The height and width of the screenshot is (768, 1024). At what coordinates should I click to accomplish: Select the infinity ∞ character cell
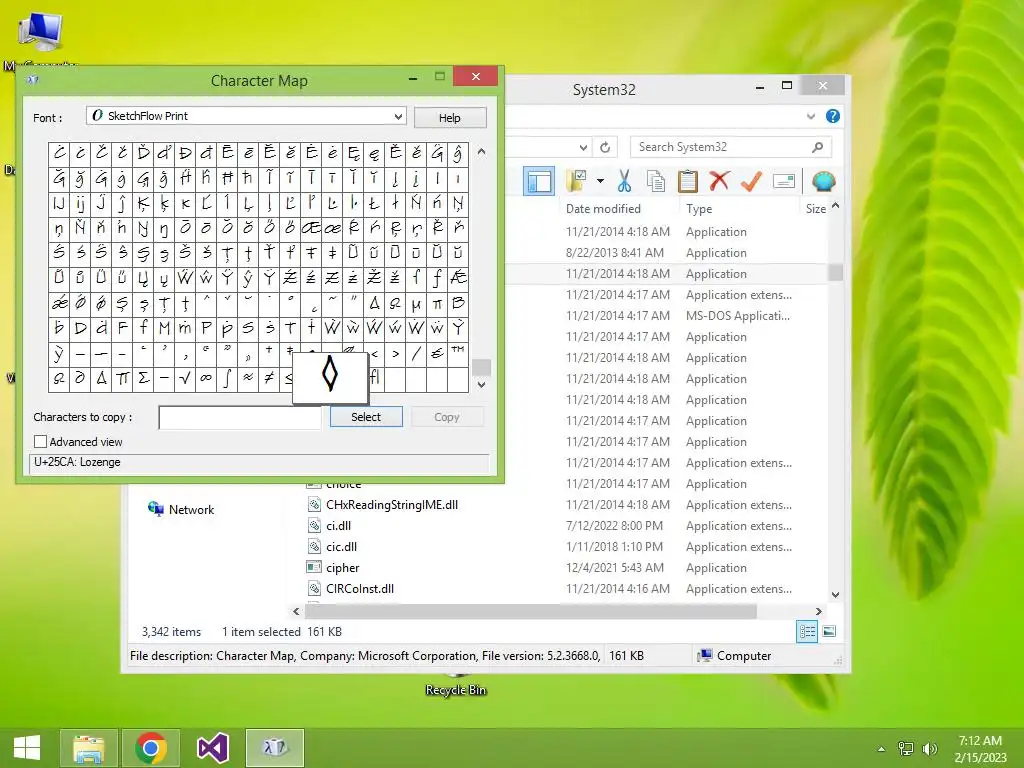point(206,378)
